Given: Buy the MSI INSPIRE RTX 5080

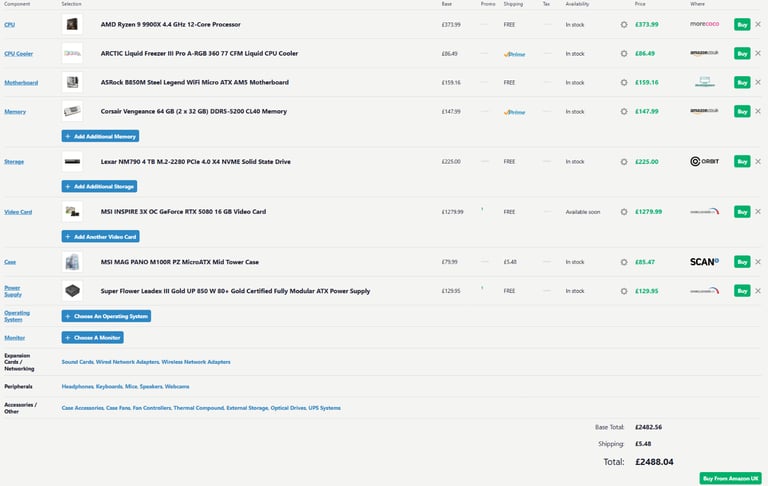Looking at the screenshot, I should coord(742,212).
